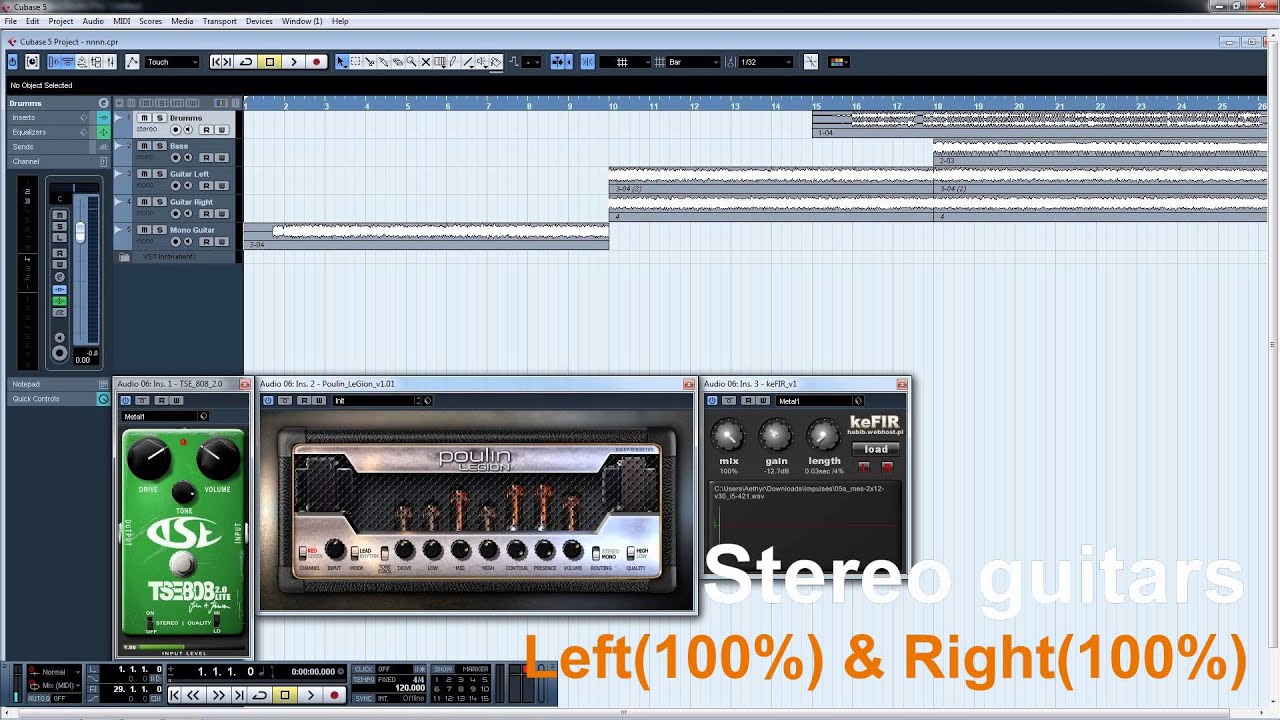
Task: Toggle Constrain Delay Compensation button
Action: (x=32, y=62)
